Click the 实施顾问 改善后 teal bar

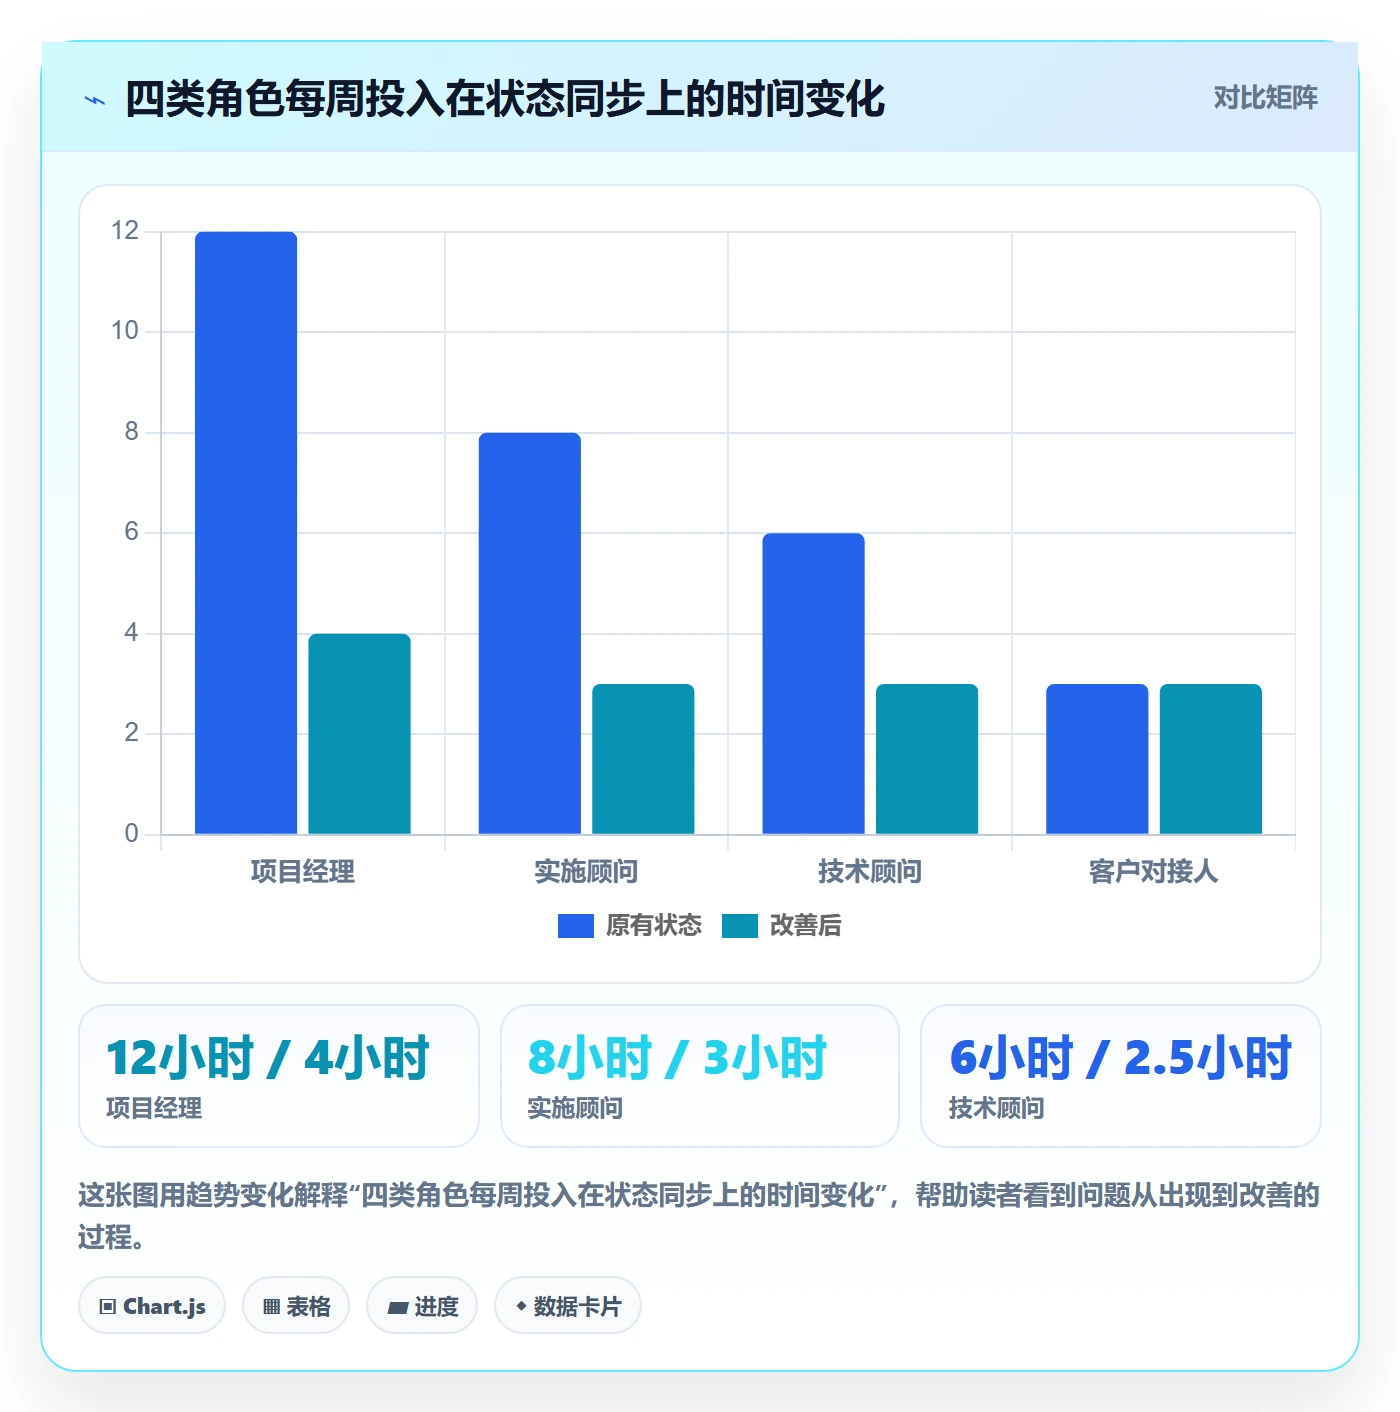(x=643, y=759)
